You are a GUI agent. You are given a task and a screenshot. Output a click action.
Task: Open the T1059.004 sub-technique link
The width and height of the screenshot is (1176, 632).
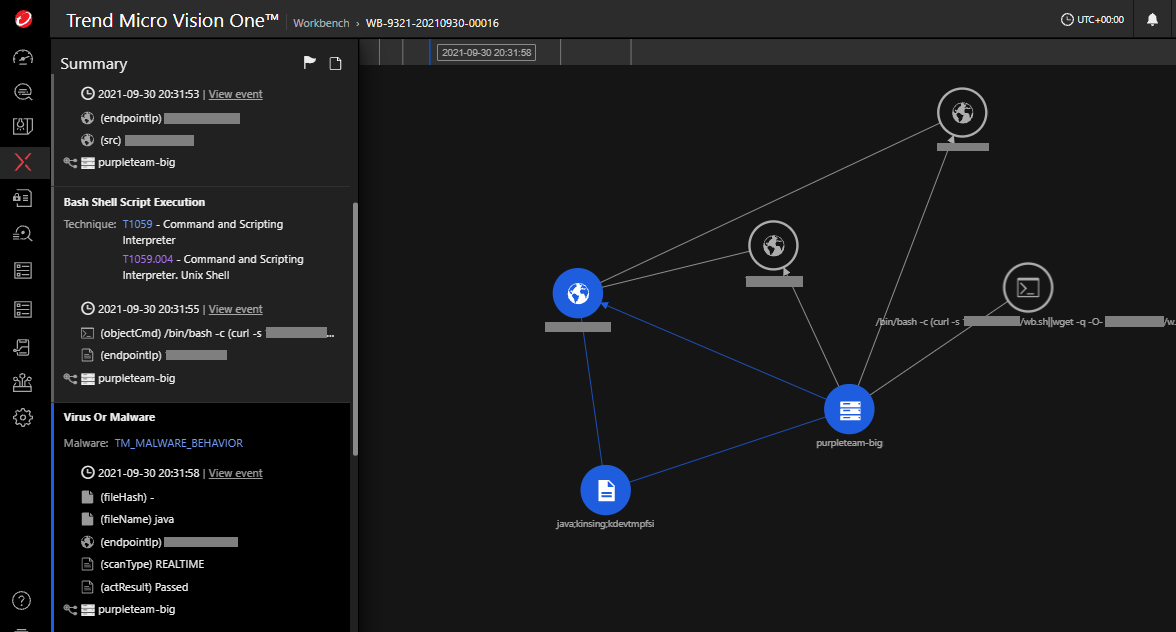pos(147,259)
